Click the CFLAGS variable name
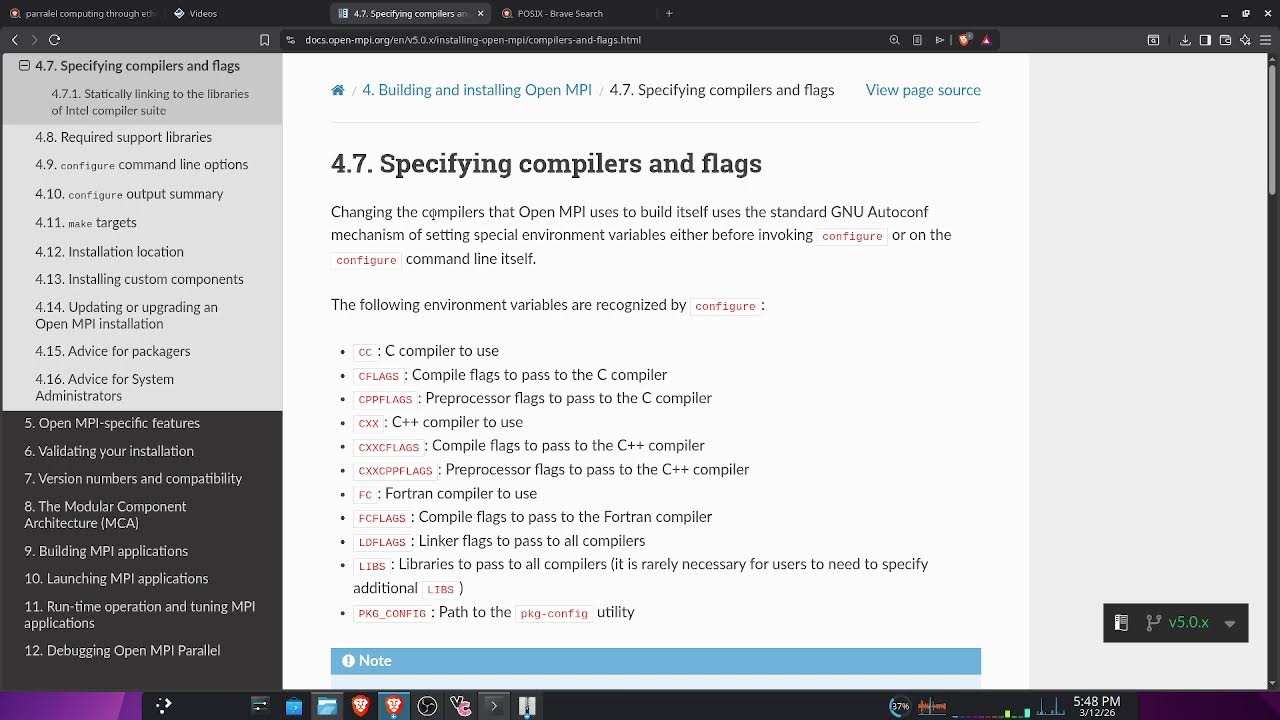This screenshot has width=1280, height=720. [379, 376]
